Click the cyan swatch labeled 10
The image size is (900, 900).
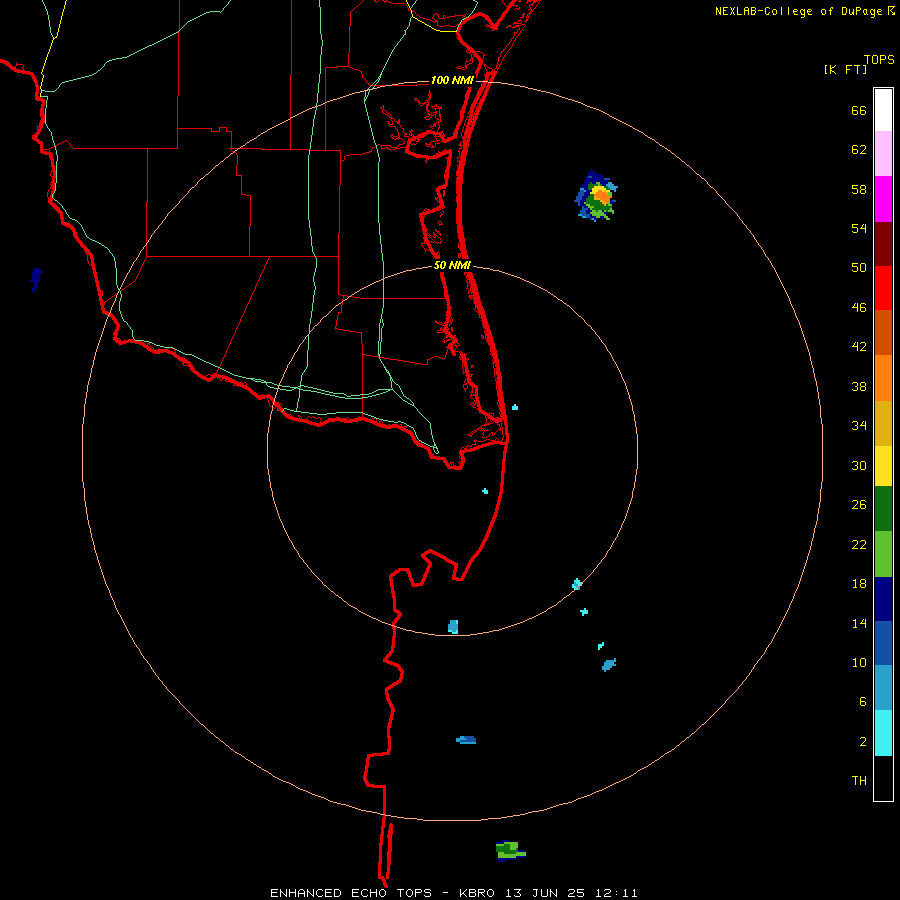[883, 733]
